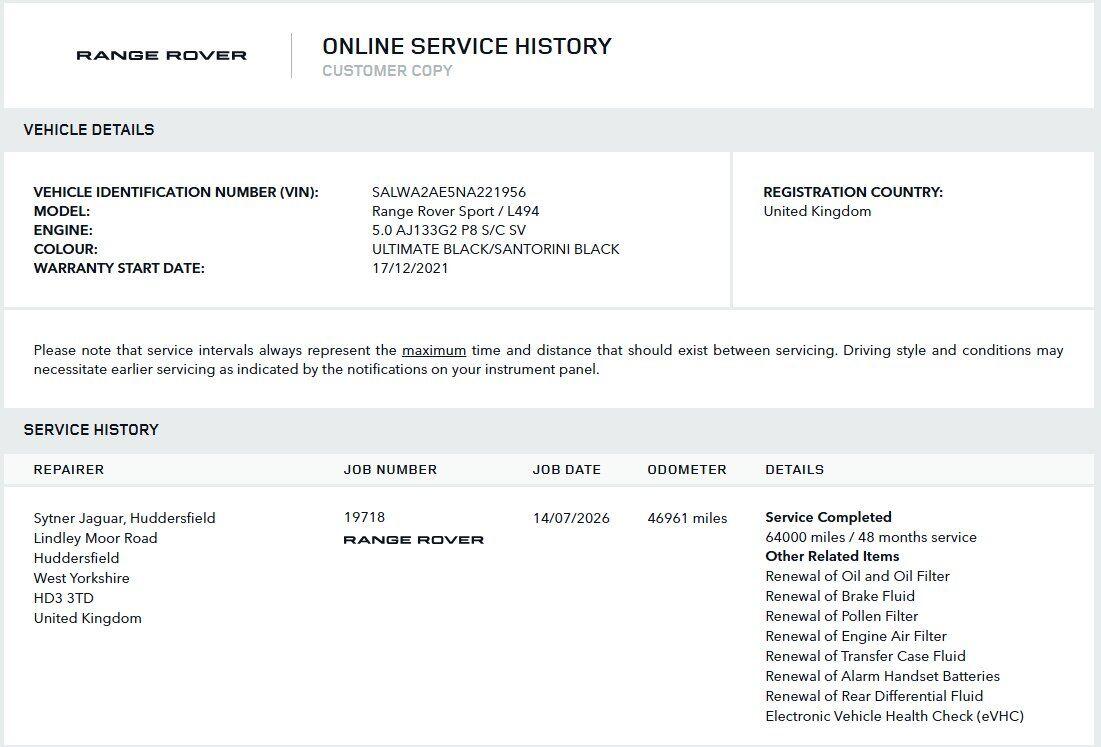Select postcode HD3 3TD
Screen dimensions: 1101x747
(x=63, y=598)
